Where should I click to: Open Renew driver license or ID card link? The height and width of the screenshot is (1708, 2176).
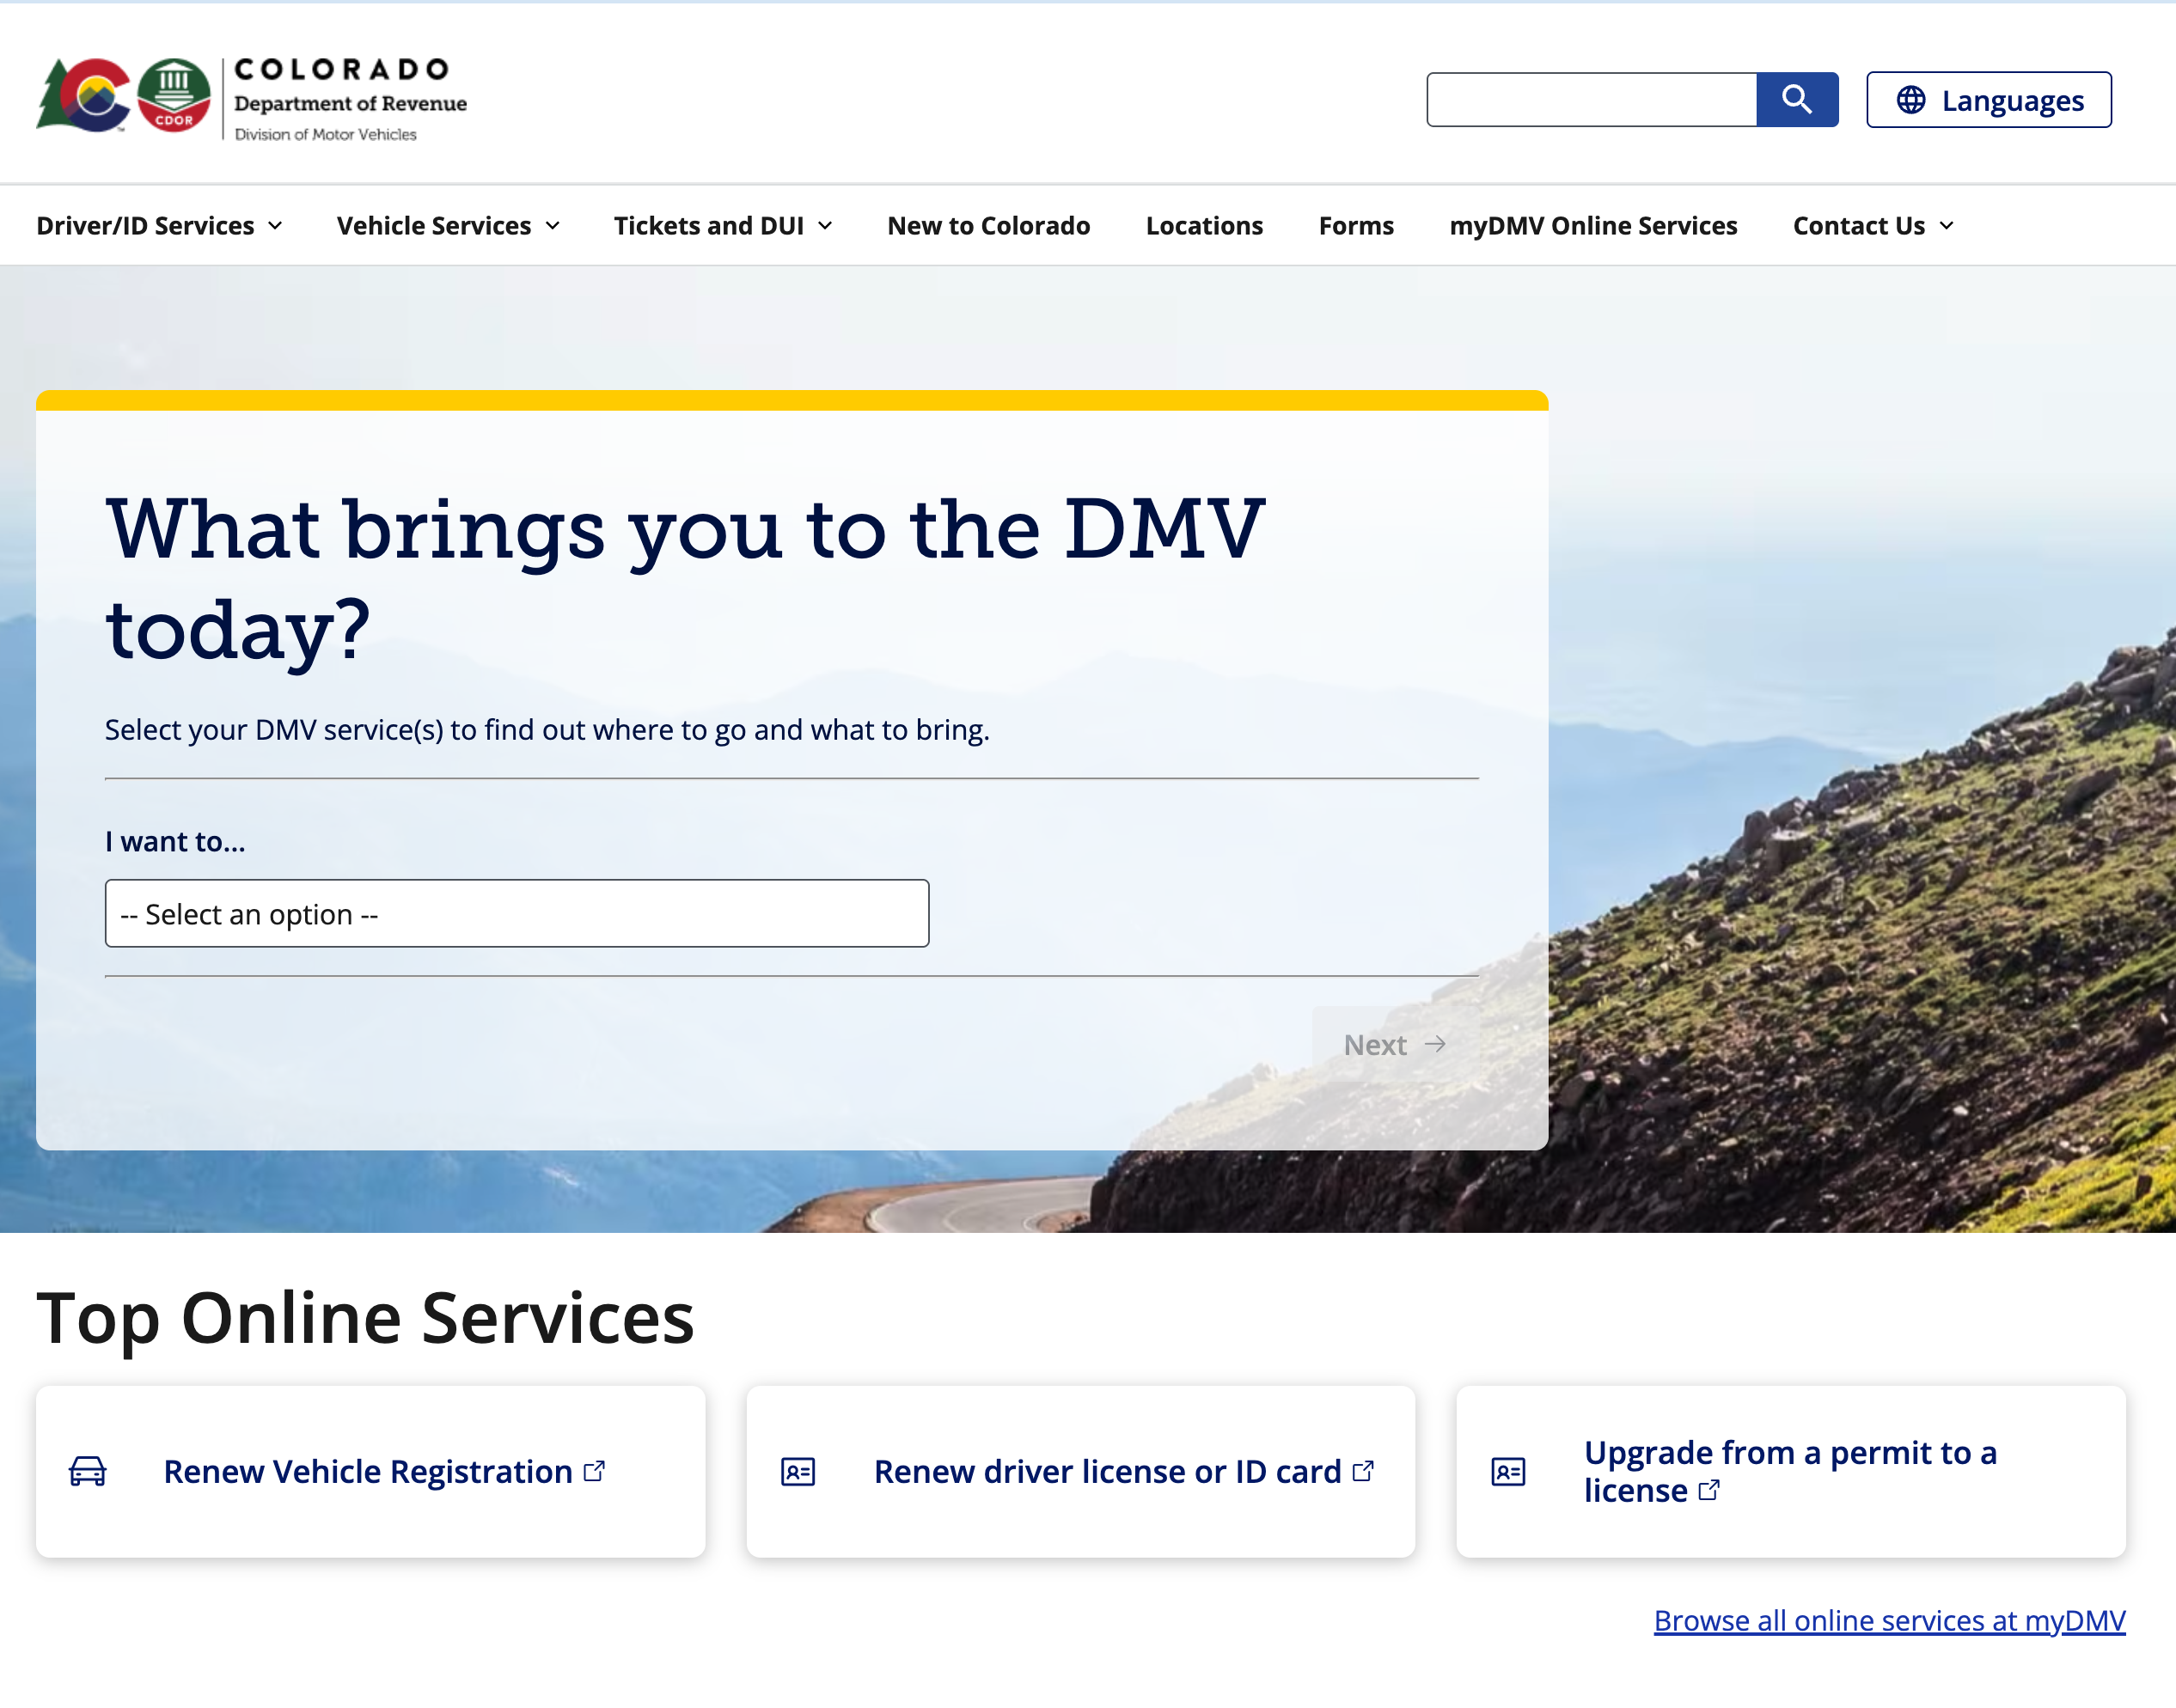pos(1124,1471)
